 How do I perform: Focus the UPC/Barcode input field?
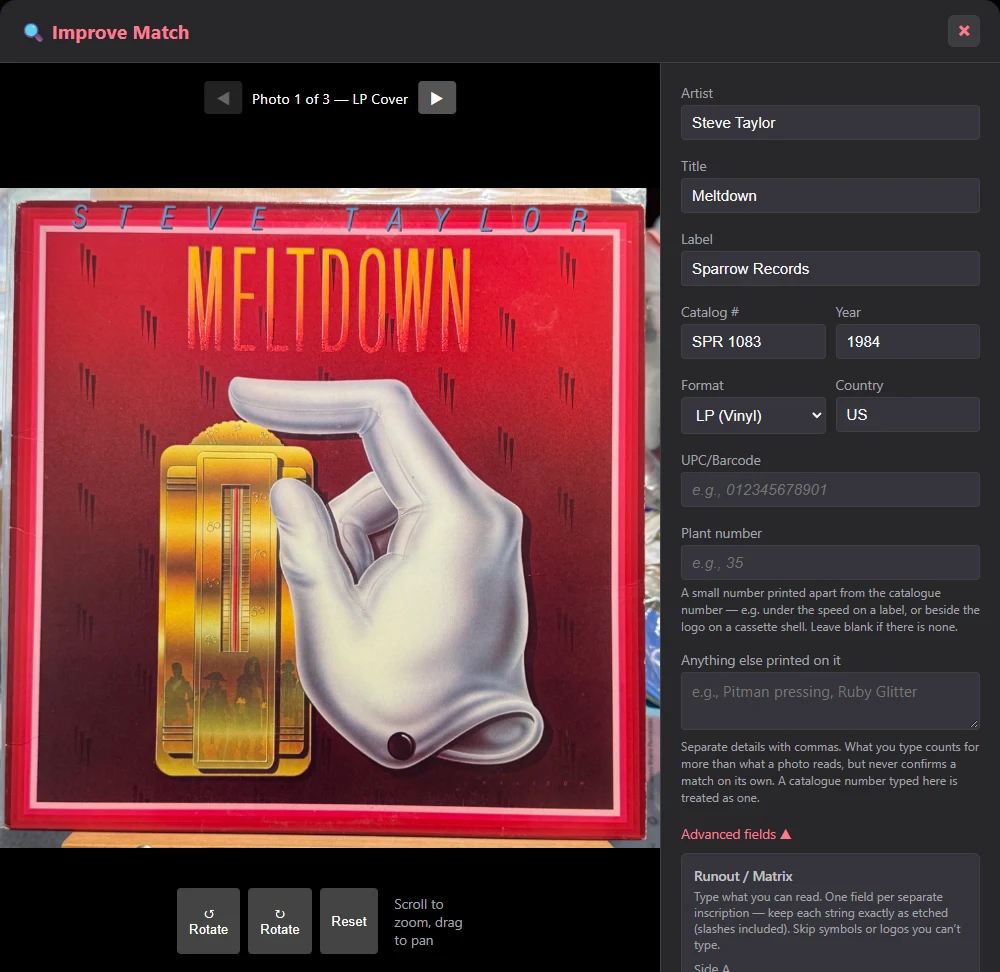click(830, 490)
